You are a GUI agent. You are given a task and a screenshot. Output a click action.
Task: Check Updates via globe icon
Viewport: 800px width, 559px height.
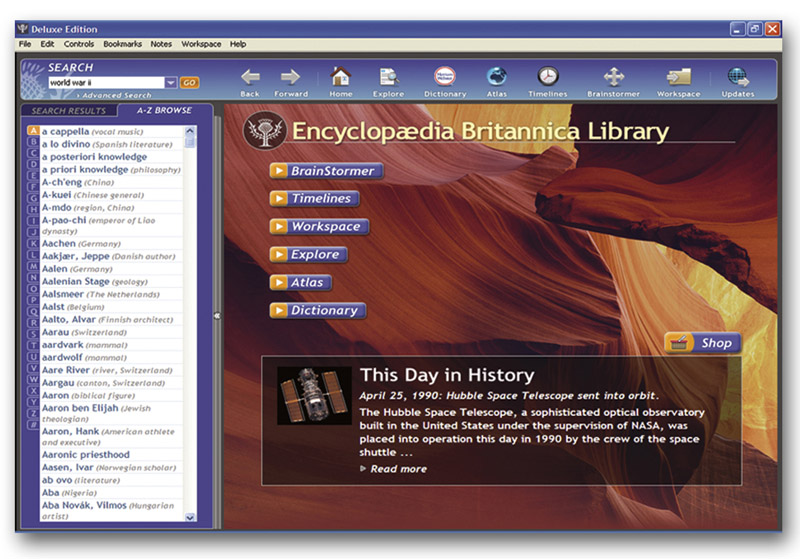point(738,77)
